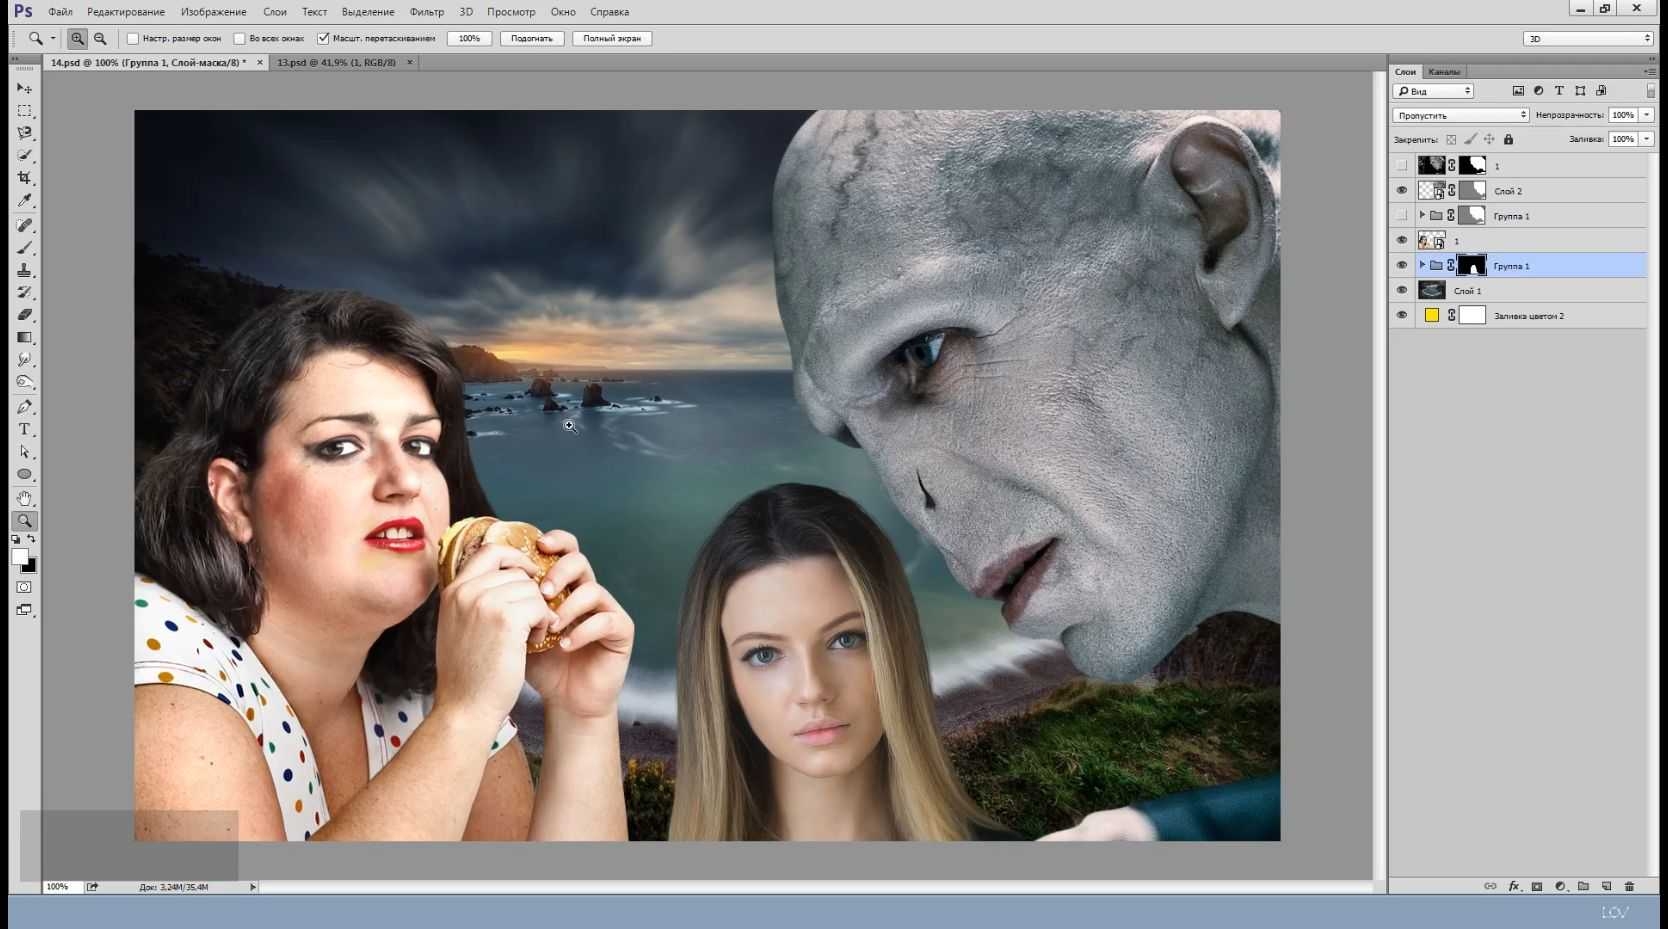
Task: Filter layers by type (T) icon
Action: pos(1559,91)
